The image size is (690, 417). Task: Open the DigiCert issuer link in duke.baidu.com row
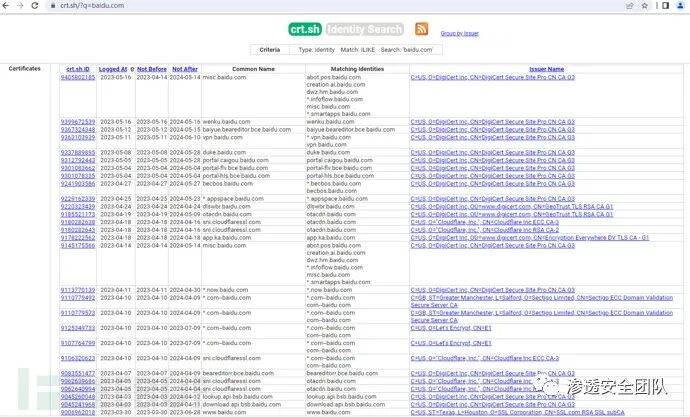click(x=492, y=153)
